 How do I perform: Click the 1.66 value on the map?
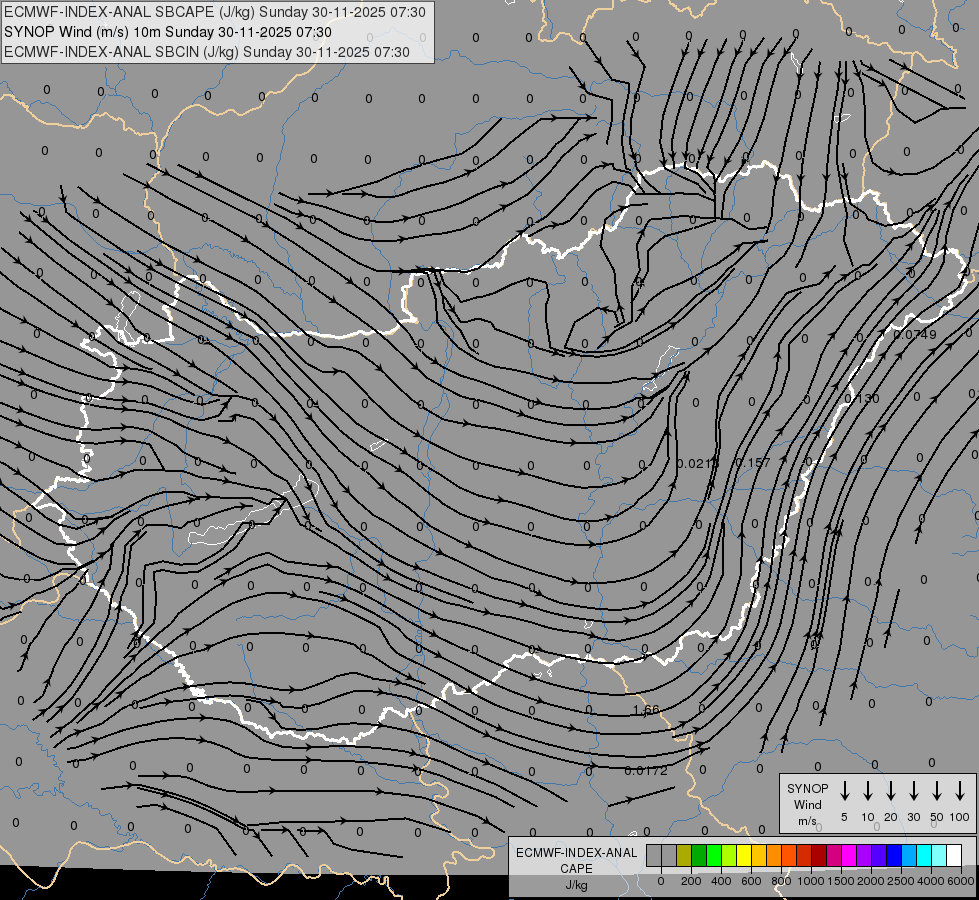tap(646, 710)
